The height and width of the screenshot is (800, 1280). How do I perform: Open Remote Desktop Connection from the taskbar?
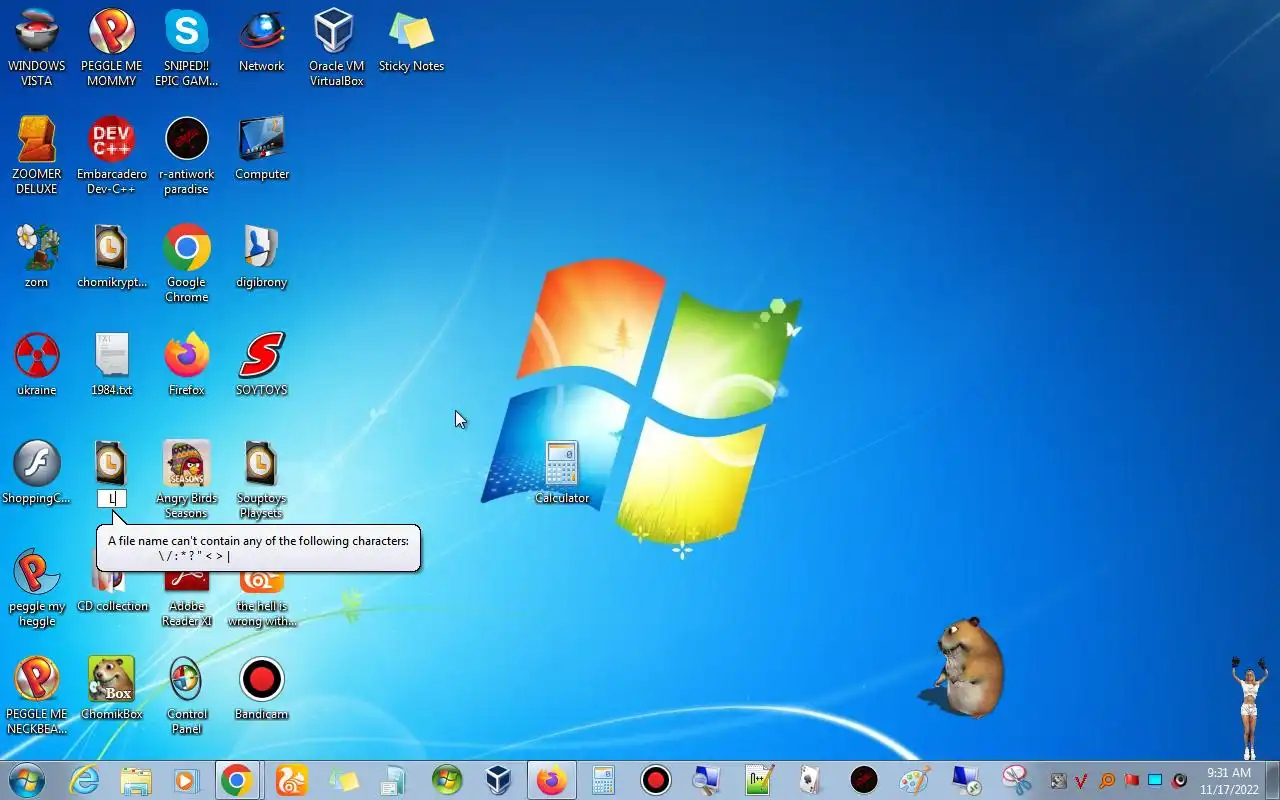(x=967, y=780)
